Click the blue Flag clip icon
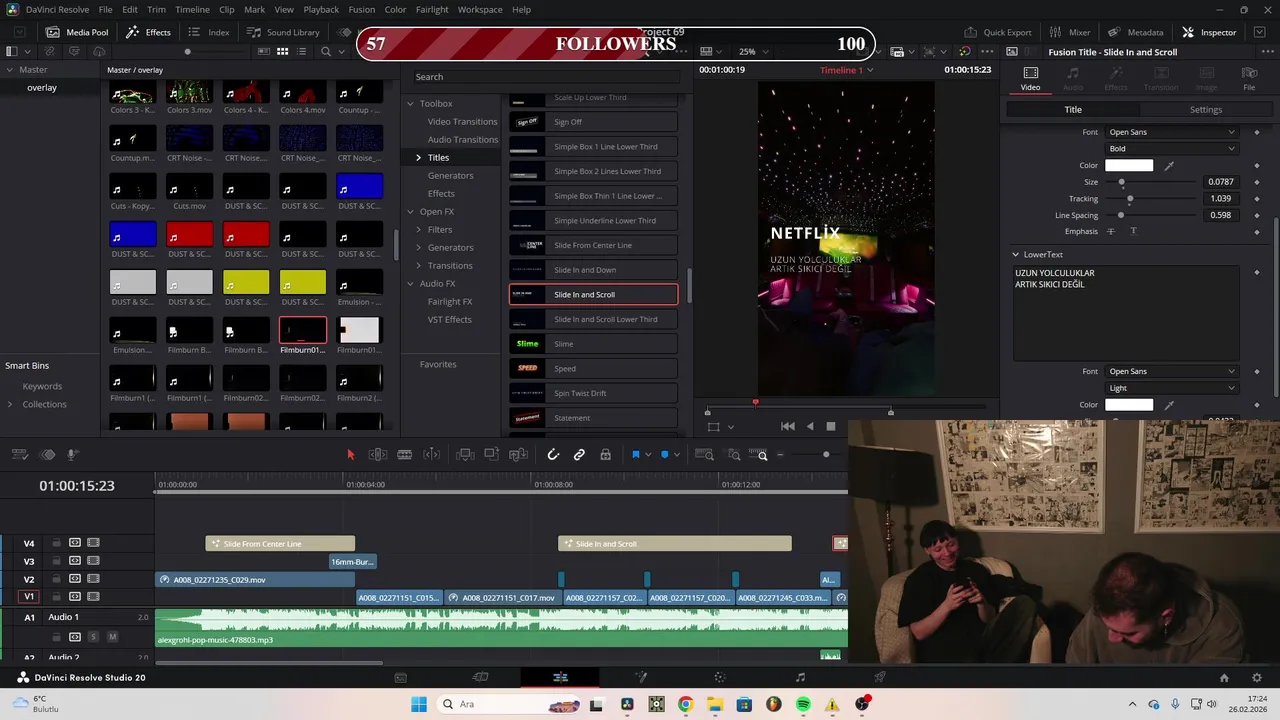 [x=635, y=455]
